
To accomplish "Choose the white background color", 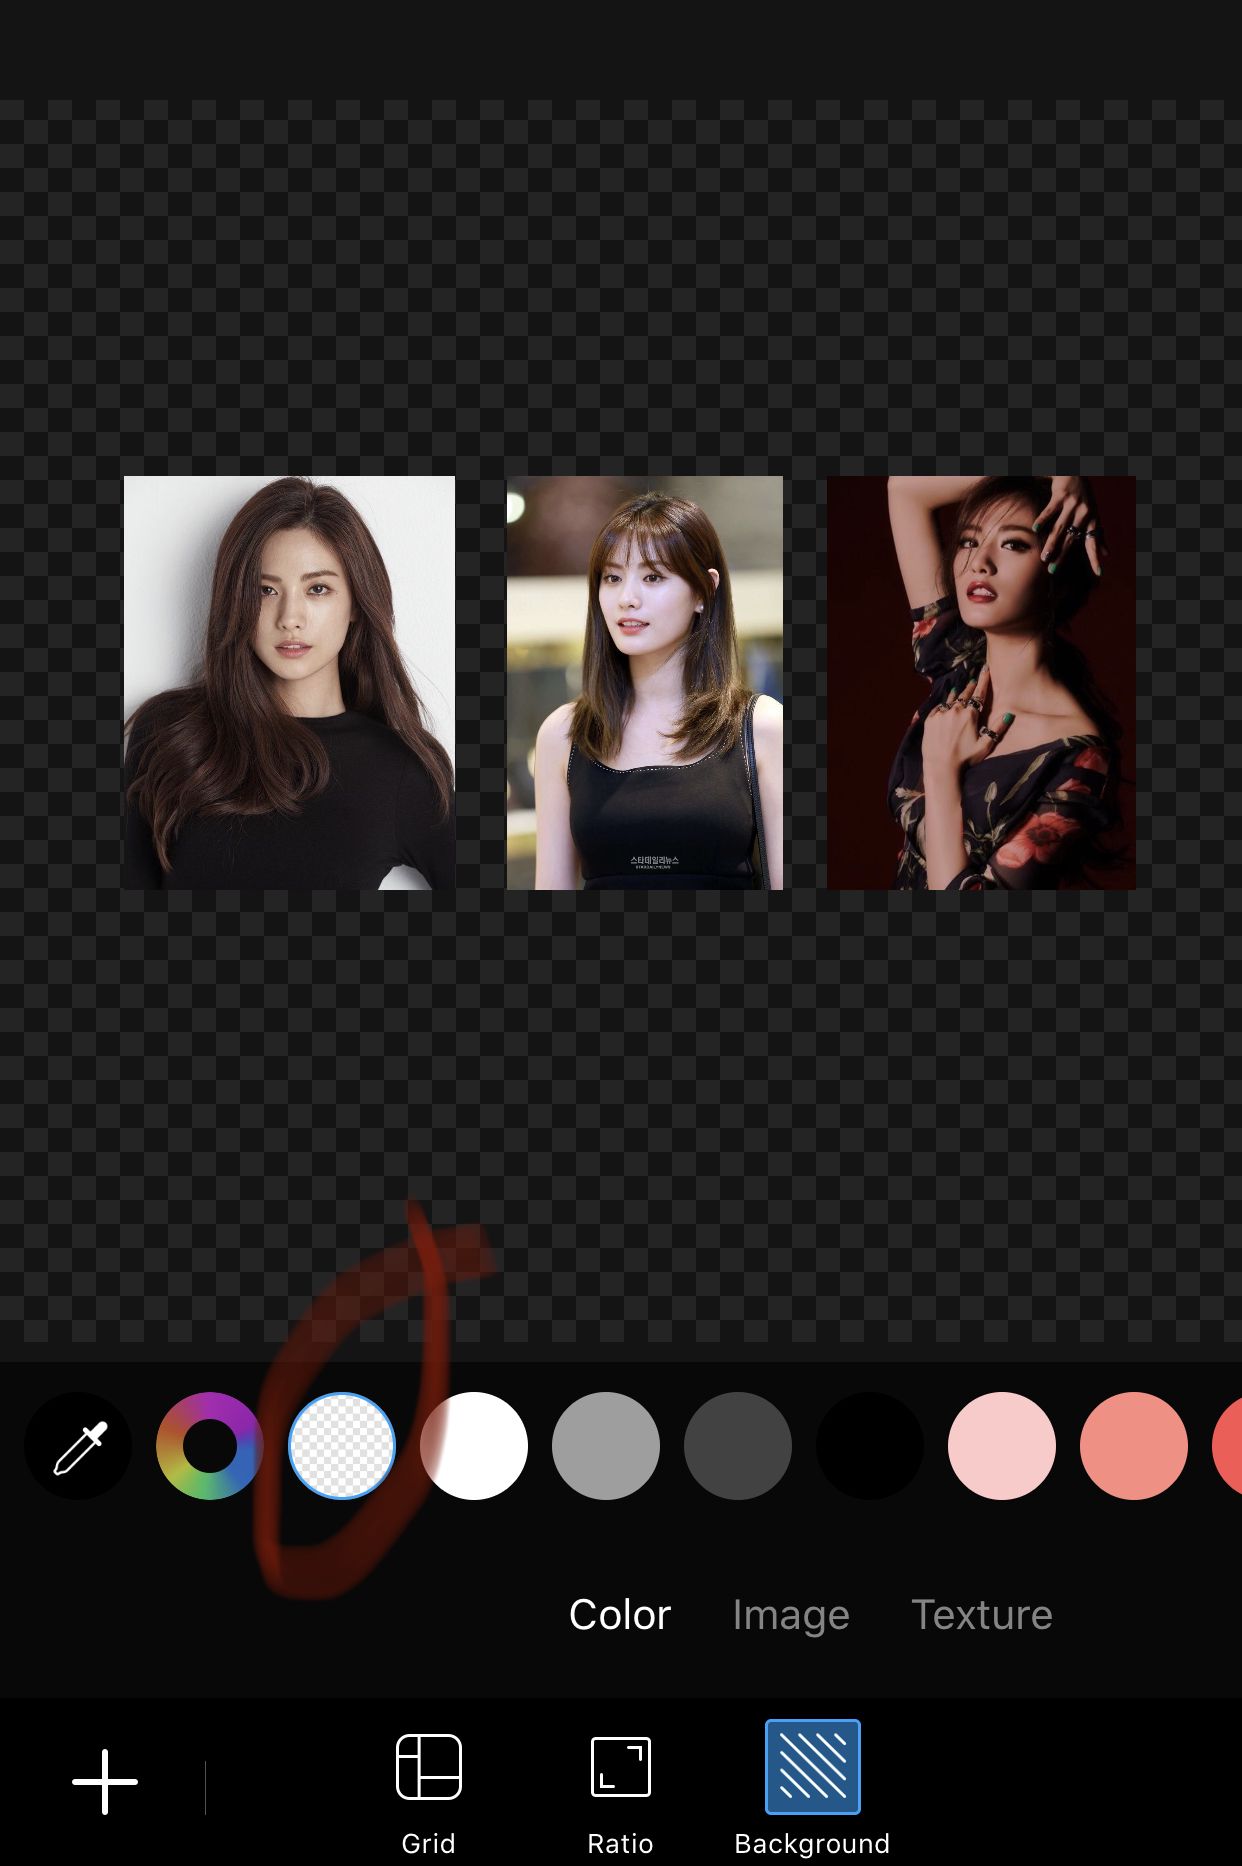I will pos(474,1446).
